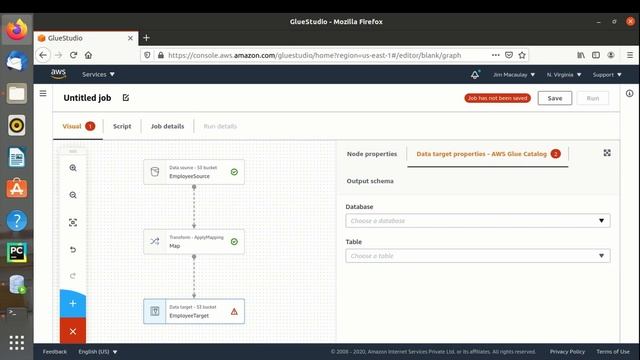Click the green check on Map node

[234, 242]
